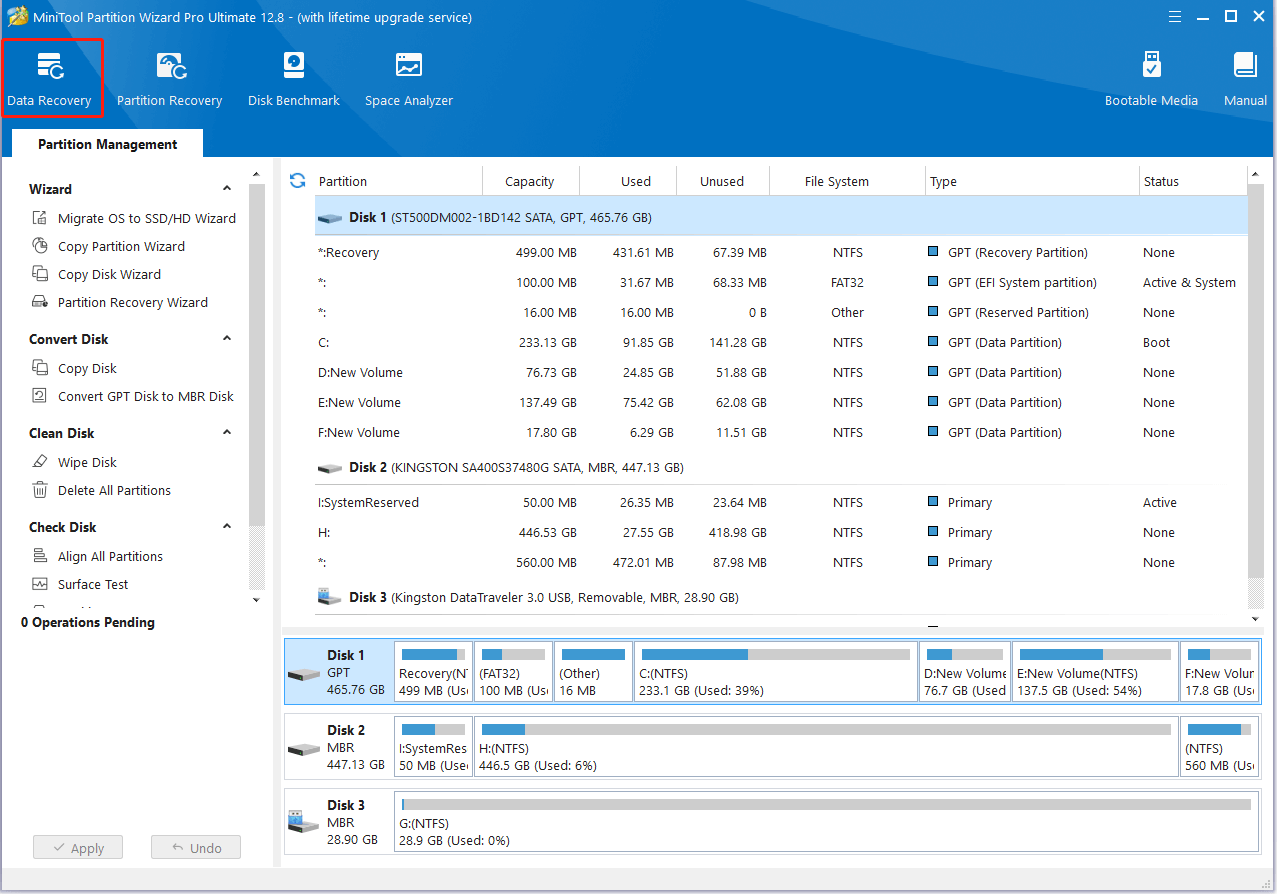Select the Disk 3 MBR block in the disk map

(338, 822)
